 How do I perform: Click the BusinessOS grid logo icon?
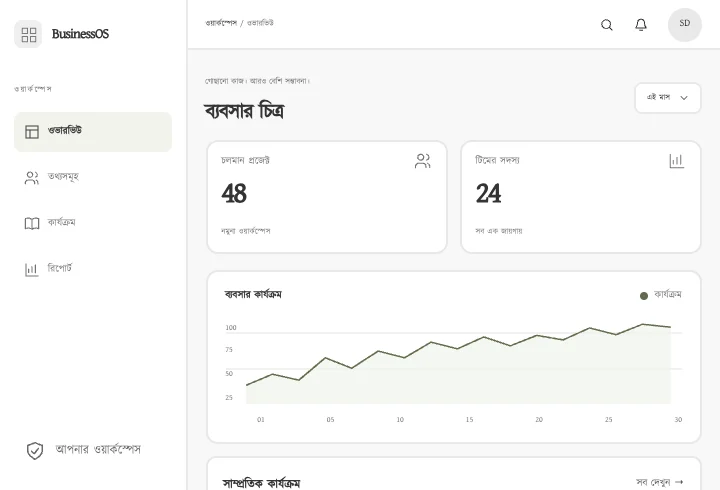[x=28, y=34]
